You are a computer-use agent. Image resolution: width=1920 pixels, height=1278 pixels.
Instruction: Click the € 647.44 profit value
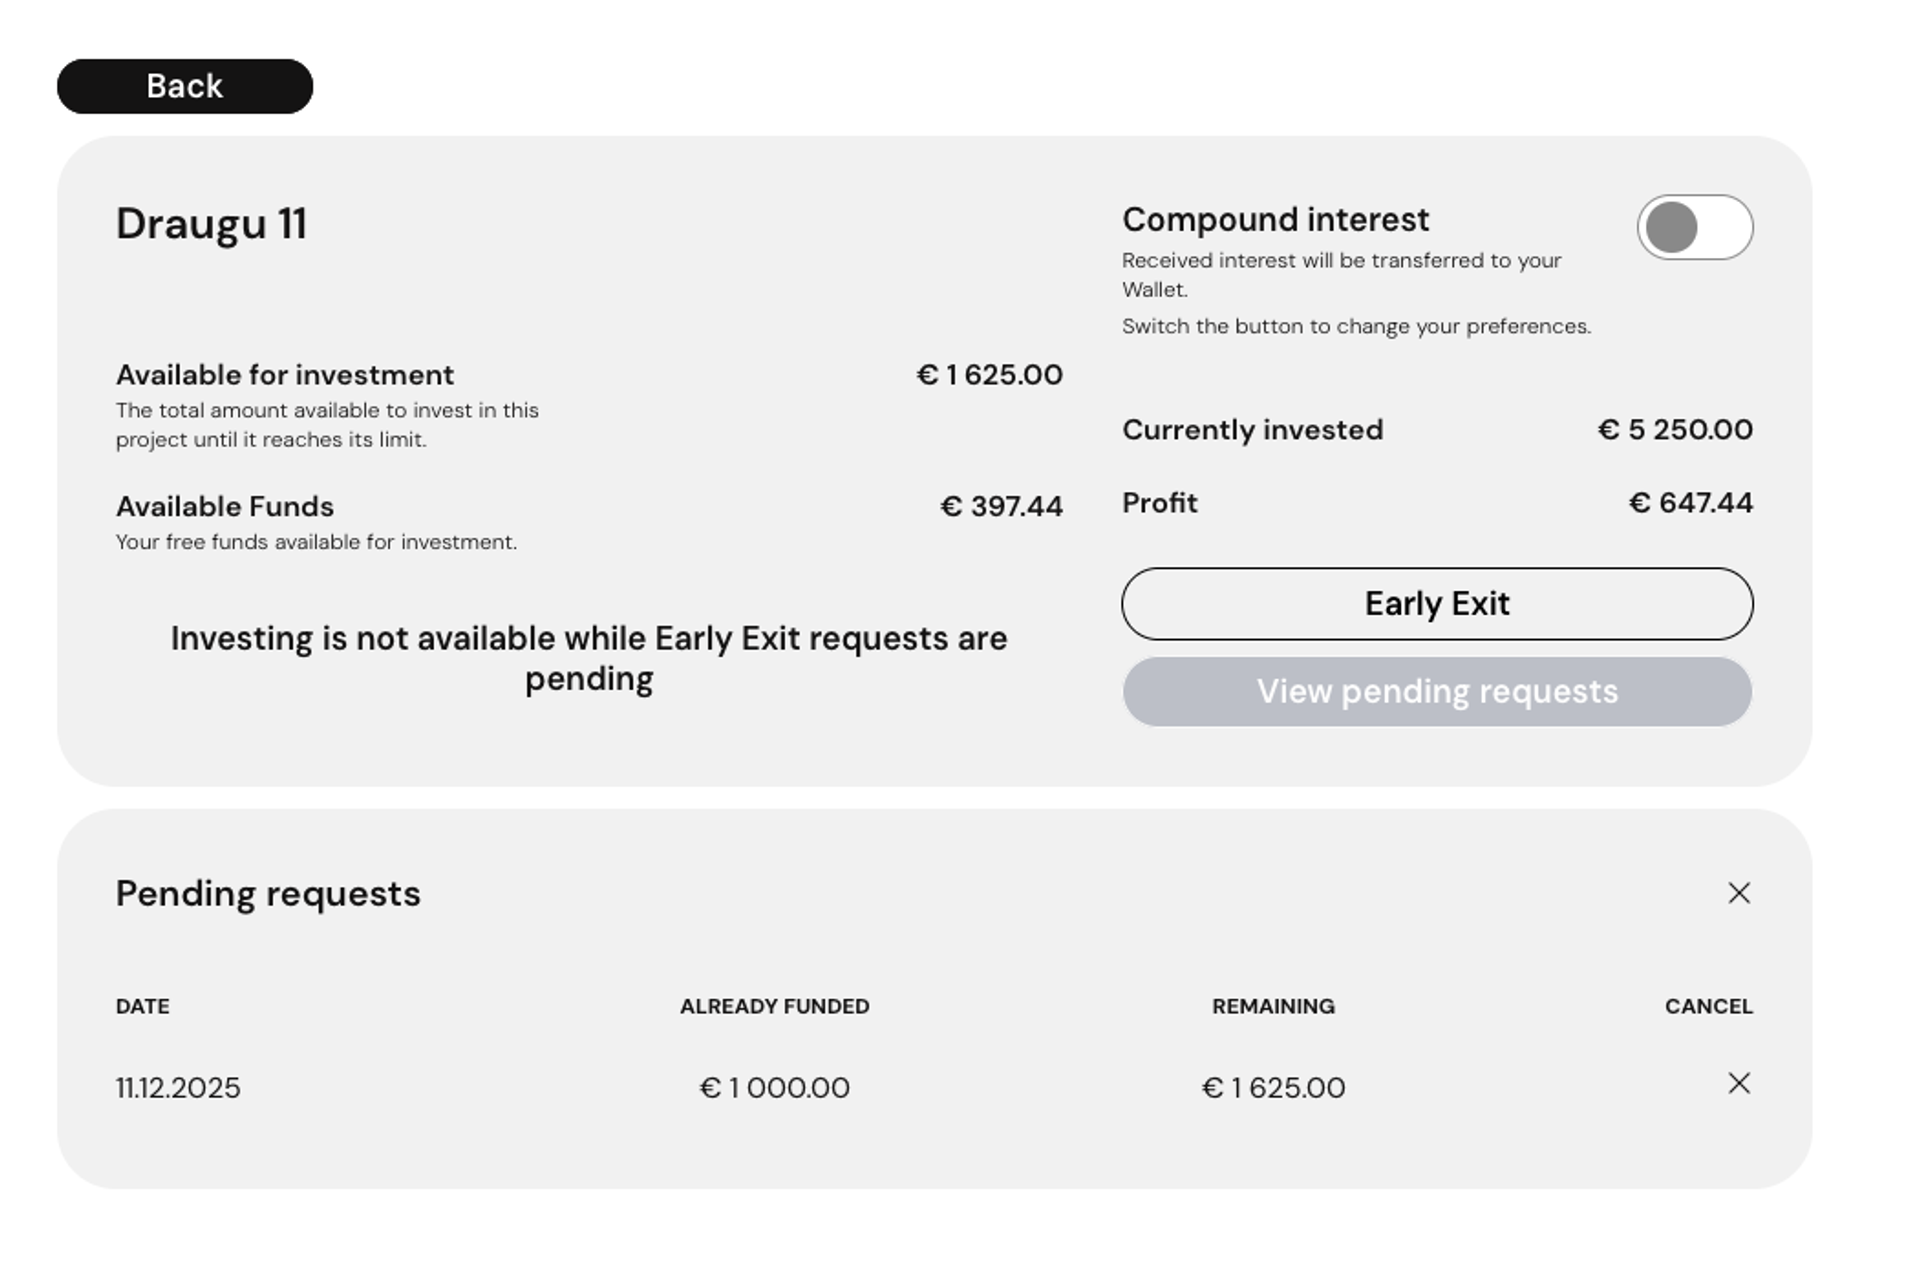click(x=1690, y=503)
